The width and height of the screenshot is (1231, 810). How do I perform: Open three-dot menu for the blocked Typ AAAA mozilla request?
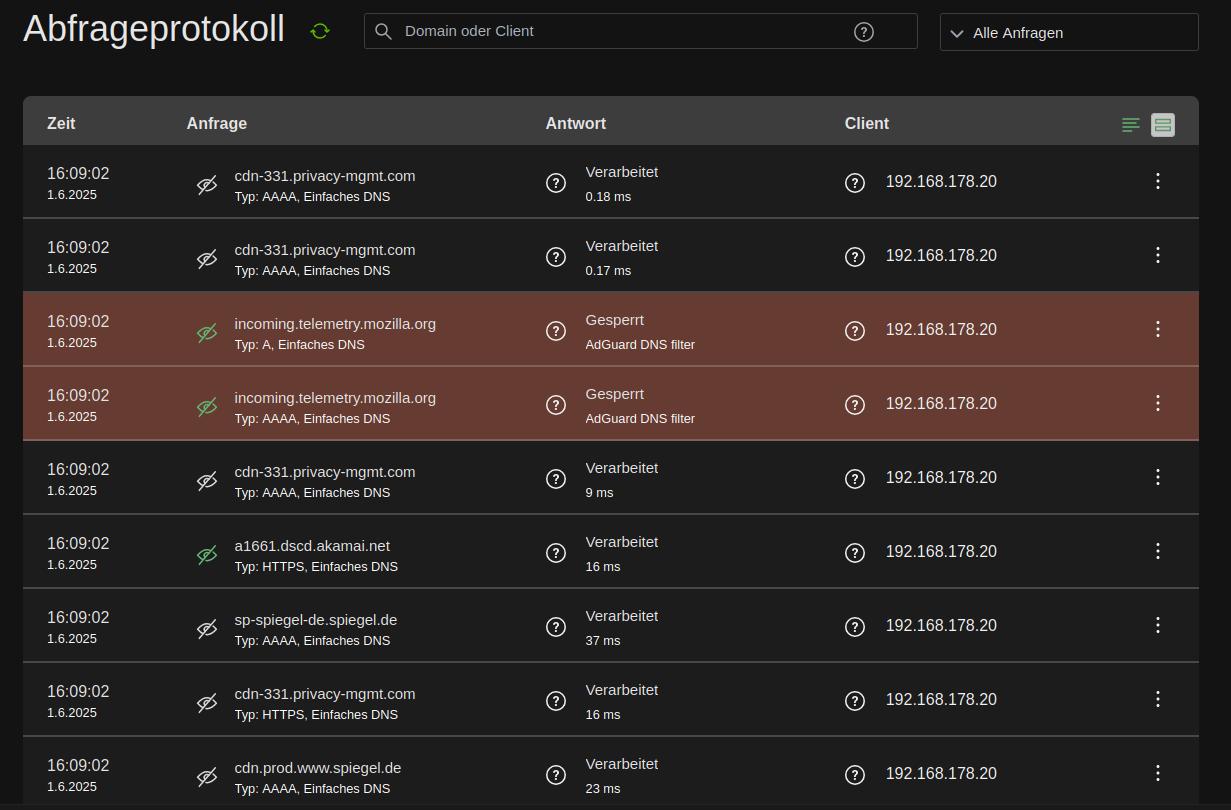tap(1158, 403)
